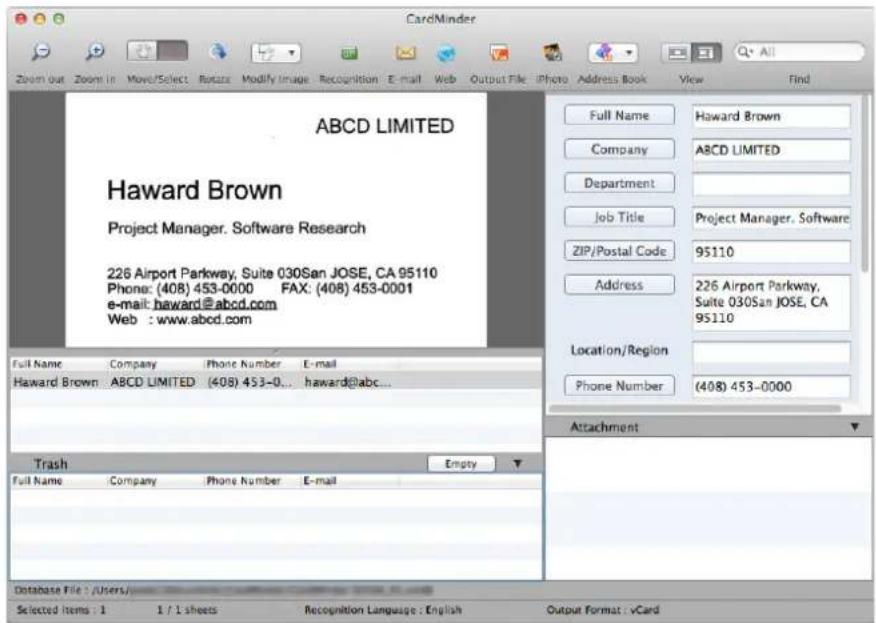Edit the Project Manager job title field

[772, 218]
